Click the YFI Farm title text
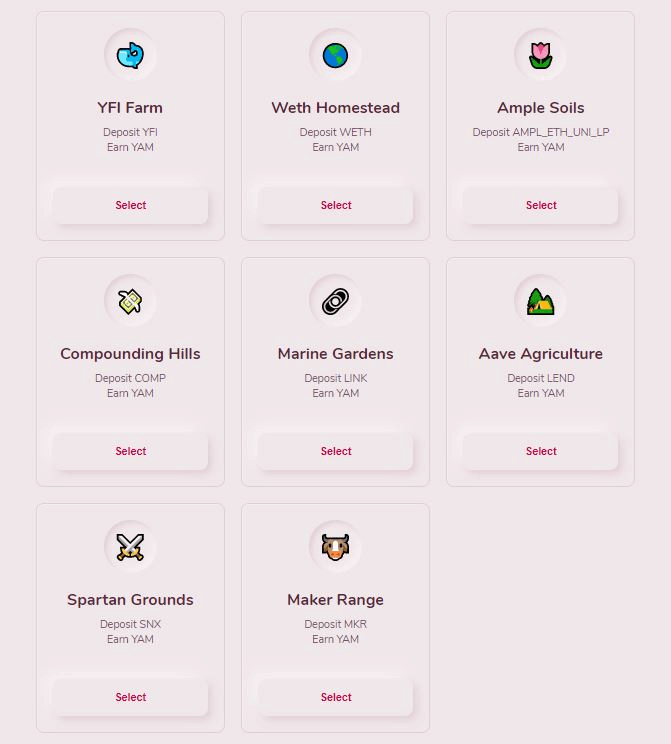671x744 pixels. [x=130, y=108]
